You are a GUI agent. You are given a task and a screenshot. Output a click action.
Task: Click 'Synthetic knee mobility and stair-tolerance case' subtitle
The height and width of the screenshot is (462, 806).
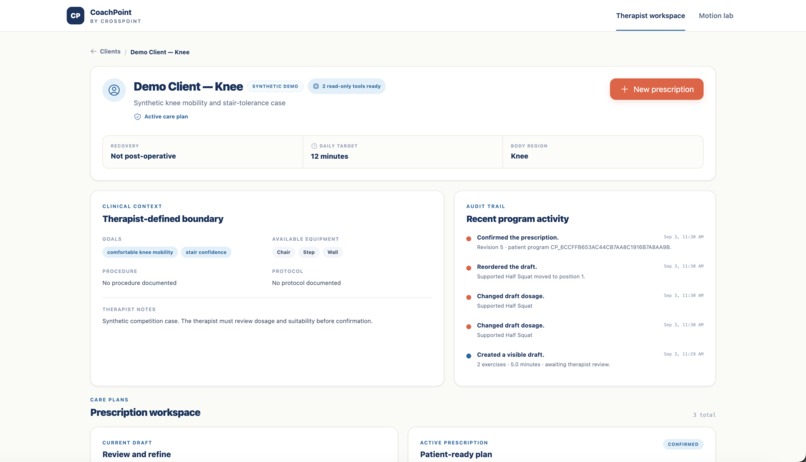(x=209, y=103)
